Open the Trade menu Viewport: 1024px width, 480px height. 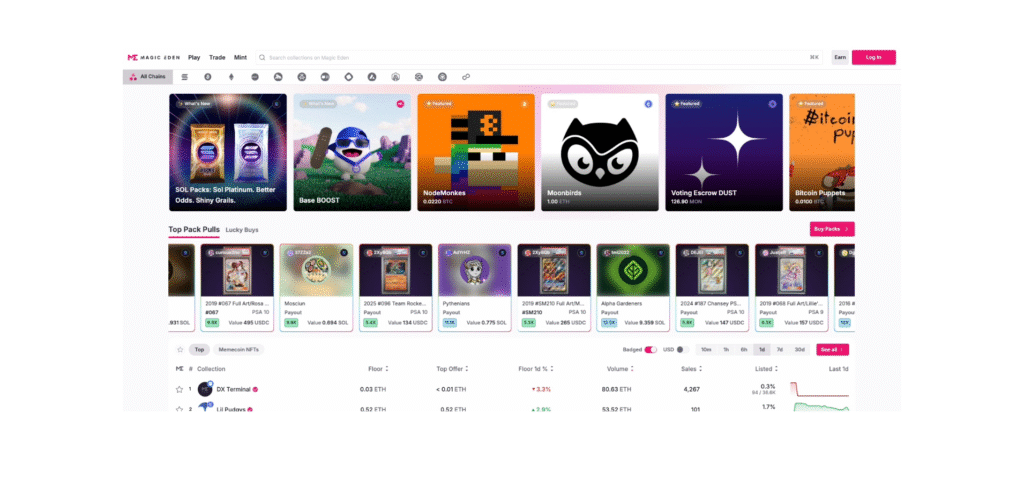point(217,58)
